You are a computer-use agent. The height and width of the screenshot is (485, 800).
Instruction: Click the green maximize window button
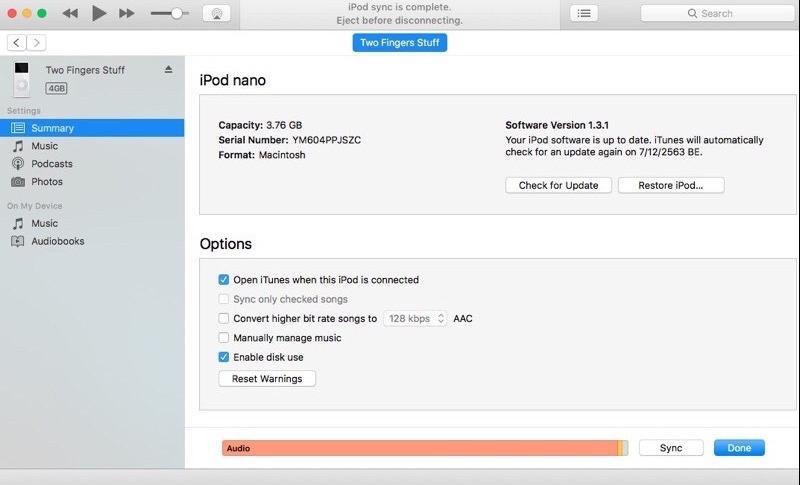coord(42,13)
